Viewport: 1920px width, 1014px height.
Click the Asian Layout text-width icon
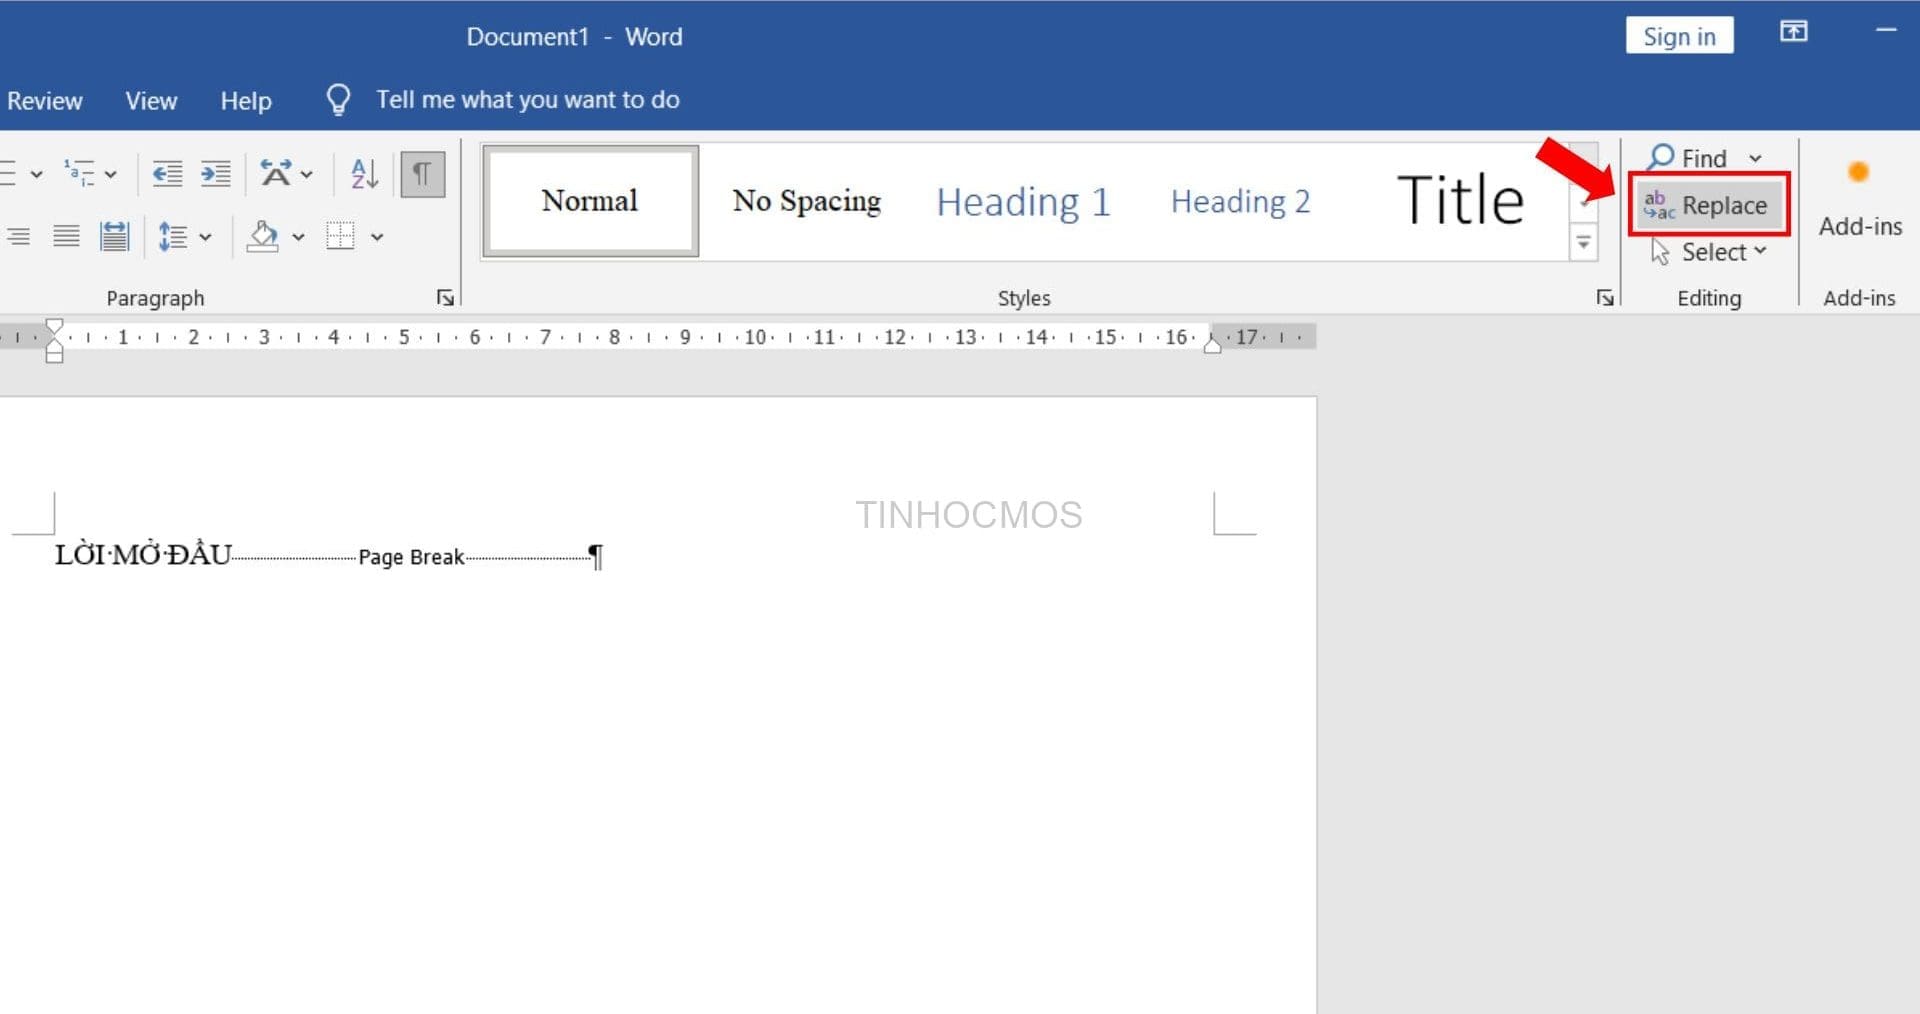pos(276,173)
